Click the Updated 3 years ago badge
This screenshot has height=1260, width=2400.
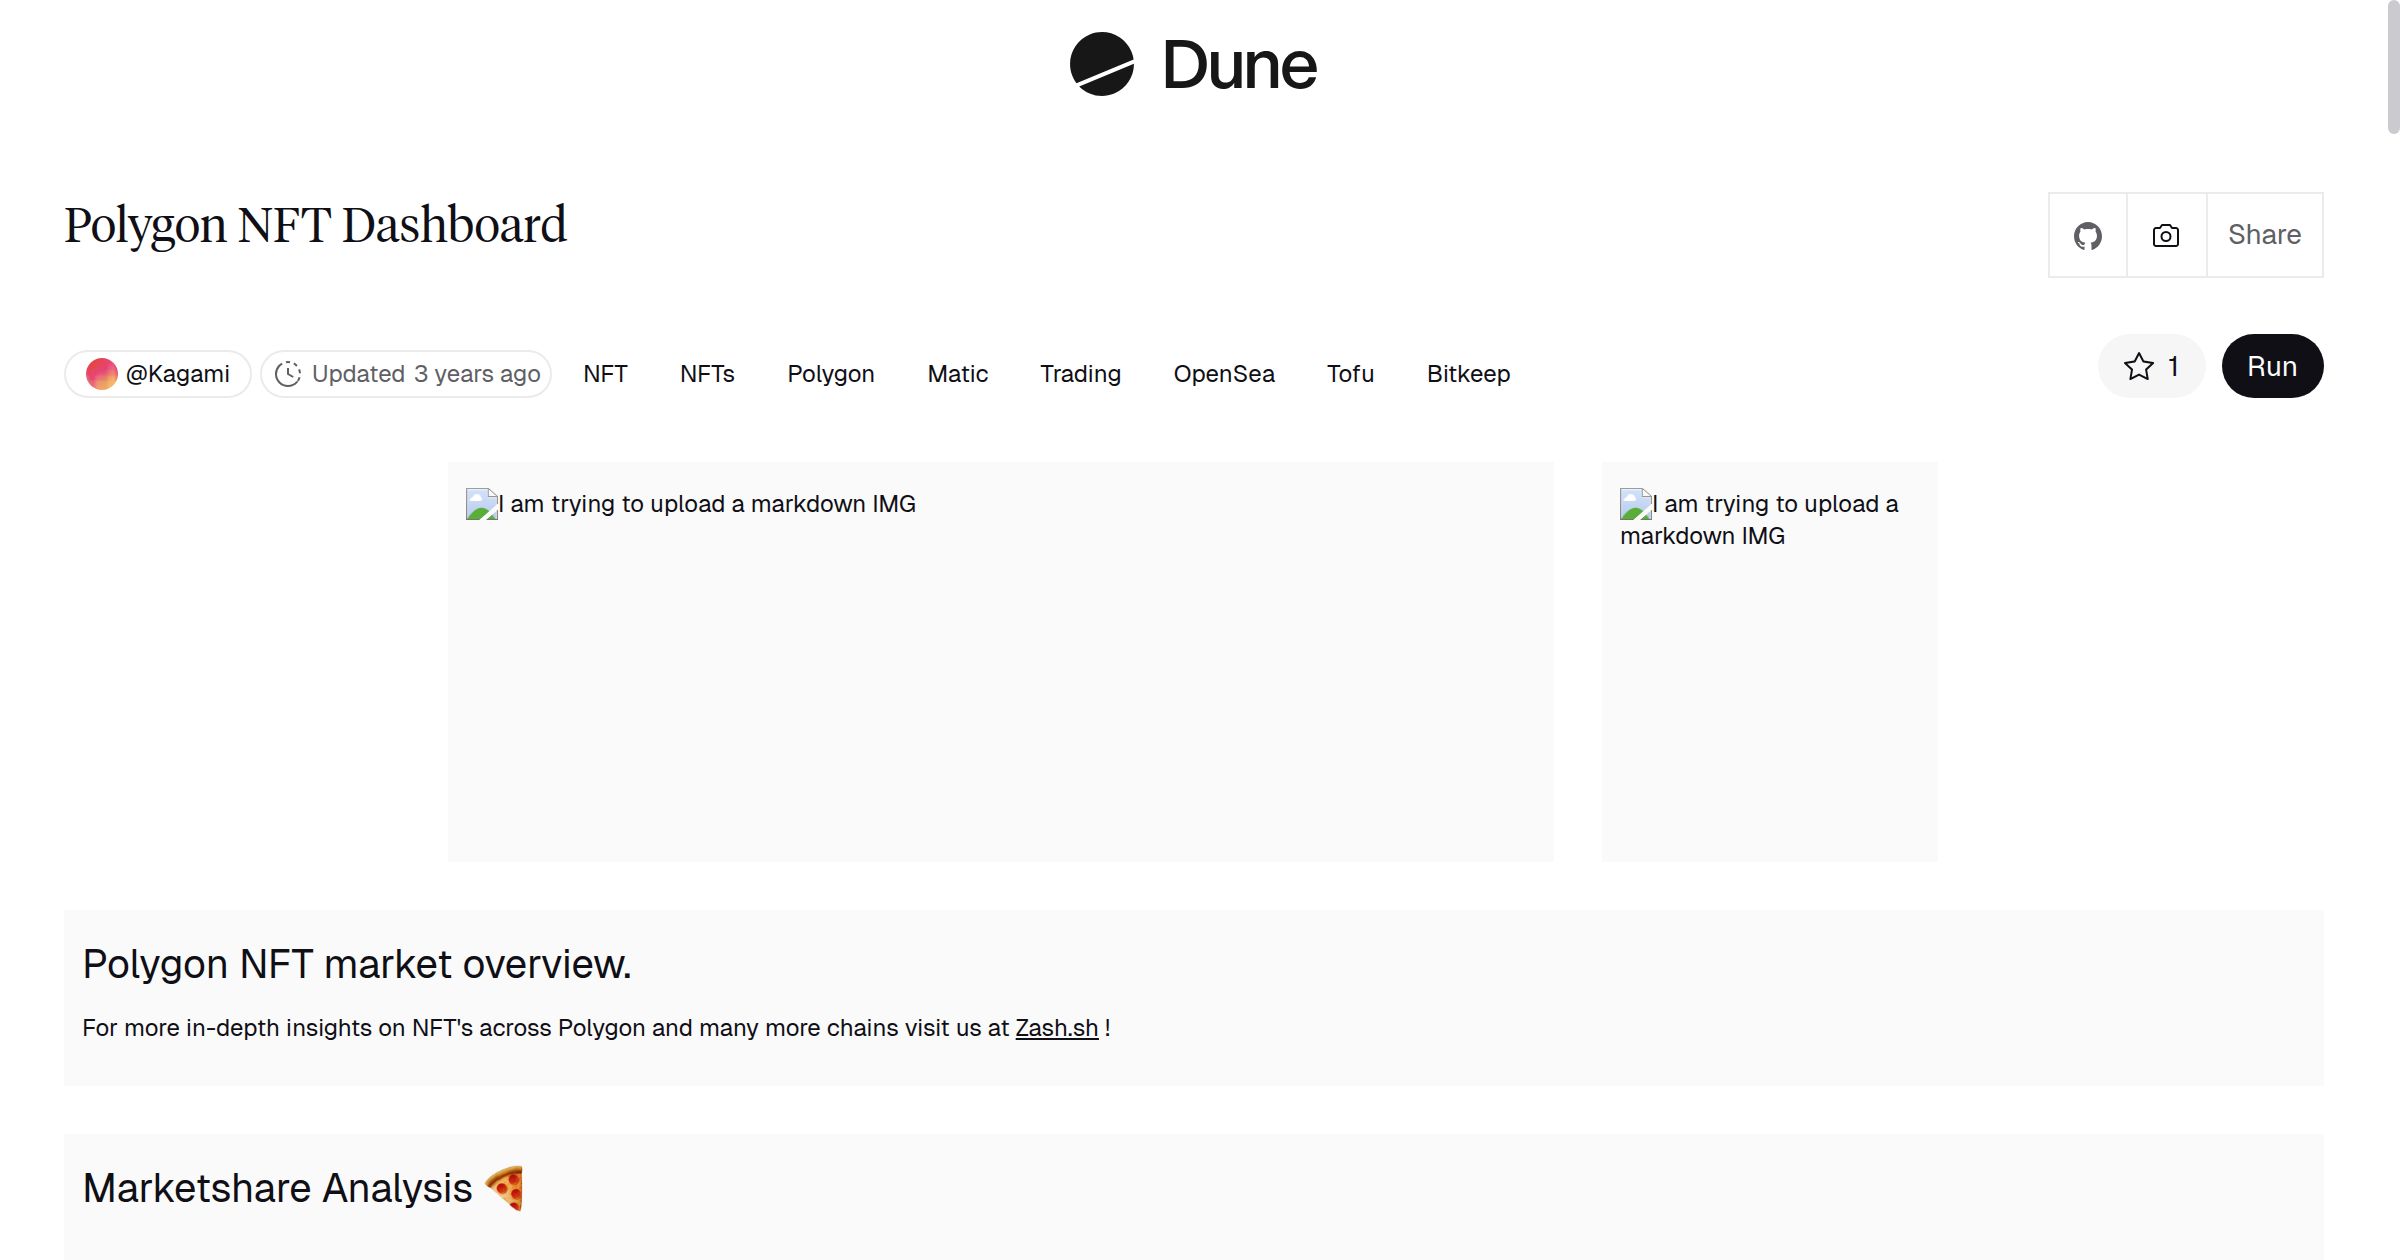(405, 373)
